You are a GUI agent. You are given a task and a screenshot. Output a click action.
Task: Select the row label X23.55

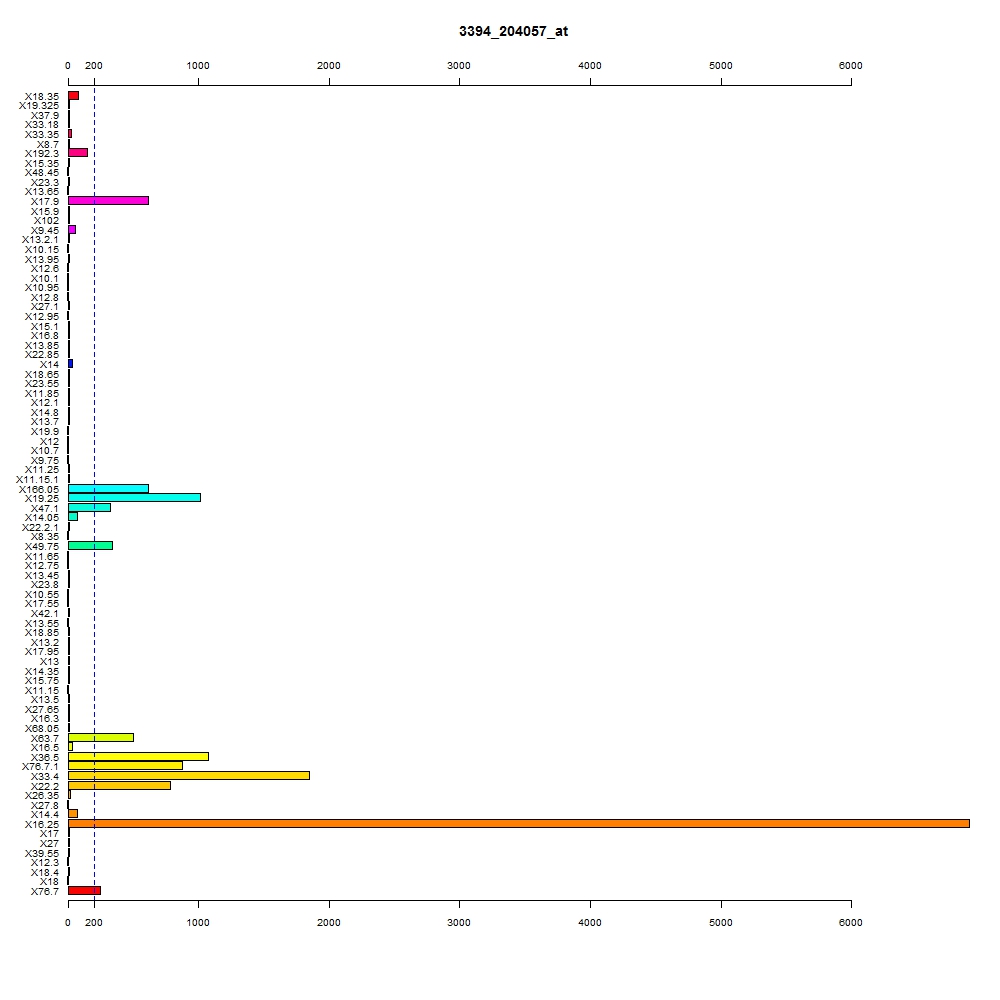tap(41, 383)
